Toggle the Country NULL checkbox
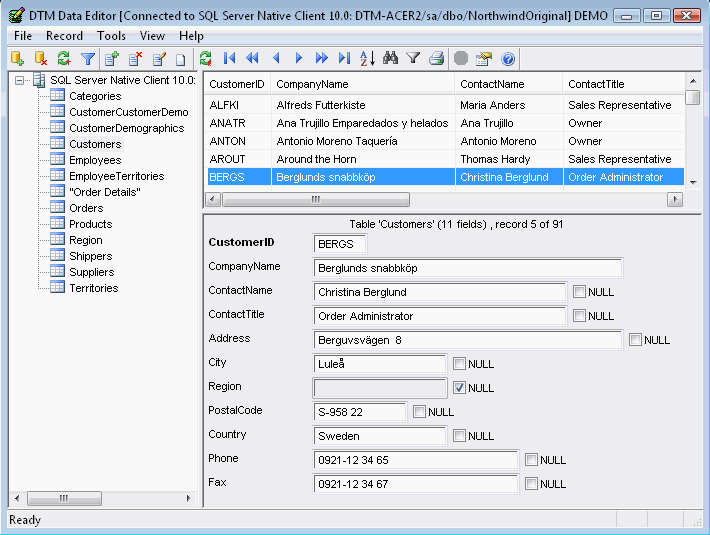 point(459,435)
